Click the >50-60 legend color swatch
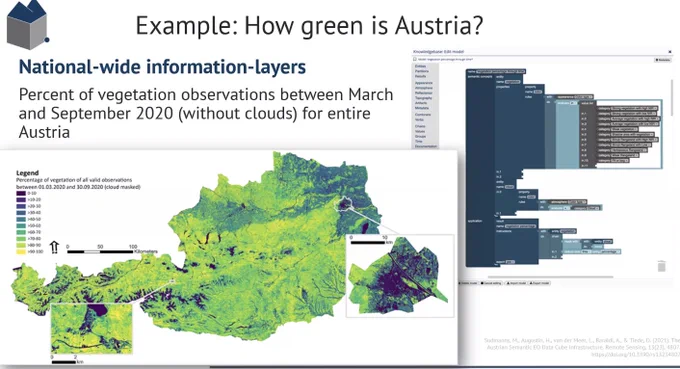This screenshot has width=680, height=369. tap(21, 226)
